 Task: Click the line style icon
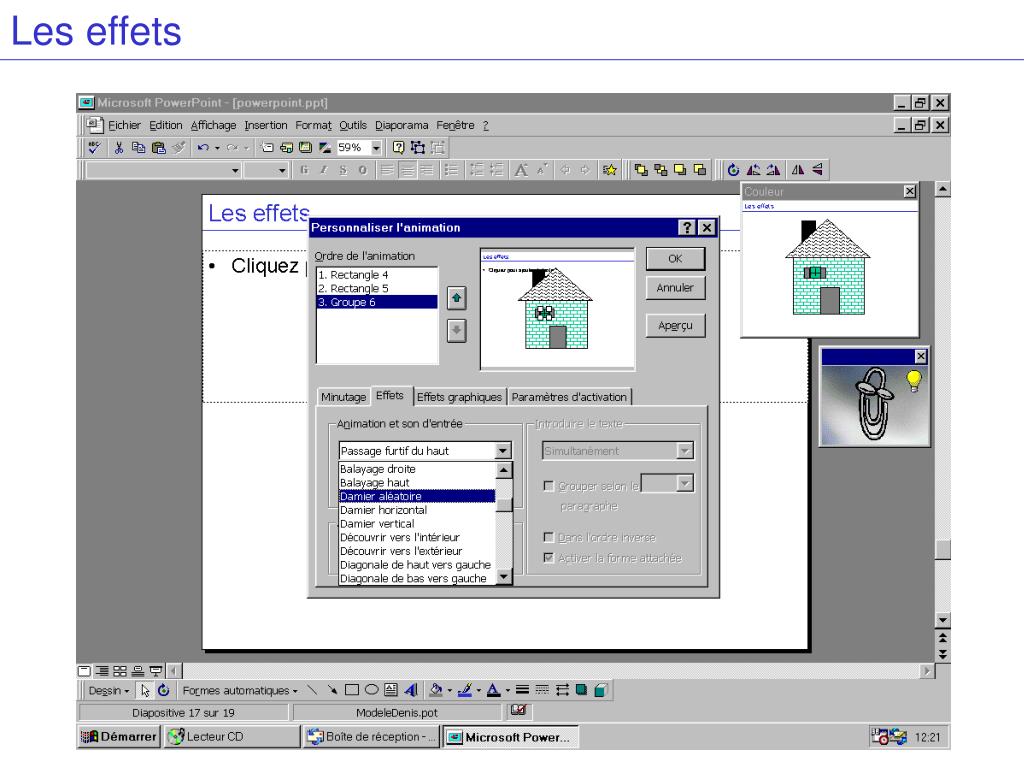point(522,690)
